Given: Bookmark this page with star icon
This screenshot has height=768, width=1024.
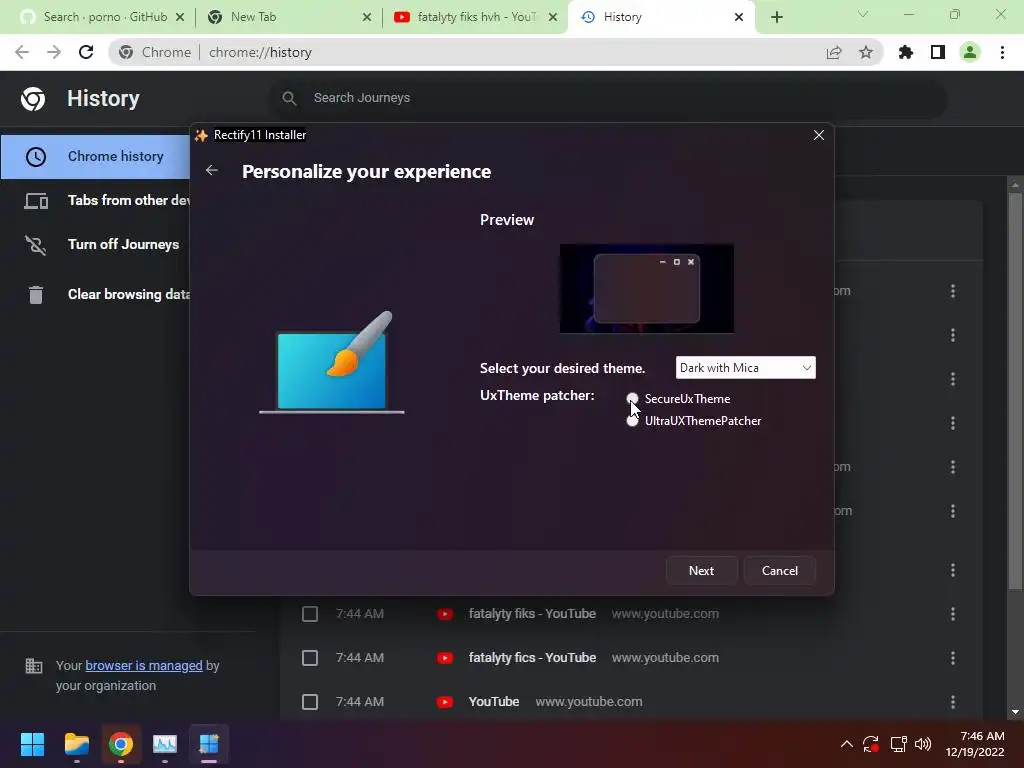Looking at the screenshot, I should point(866,52).
